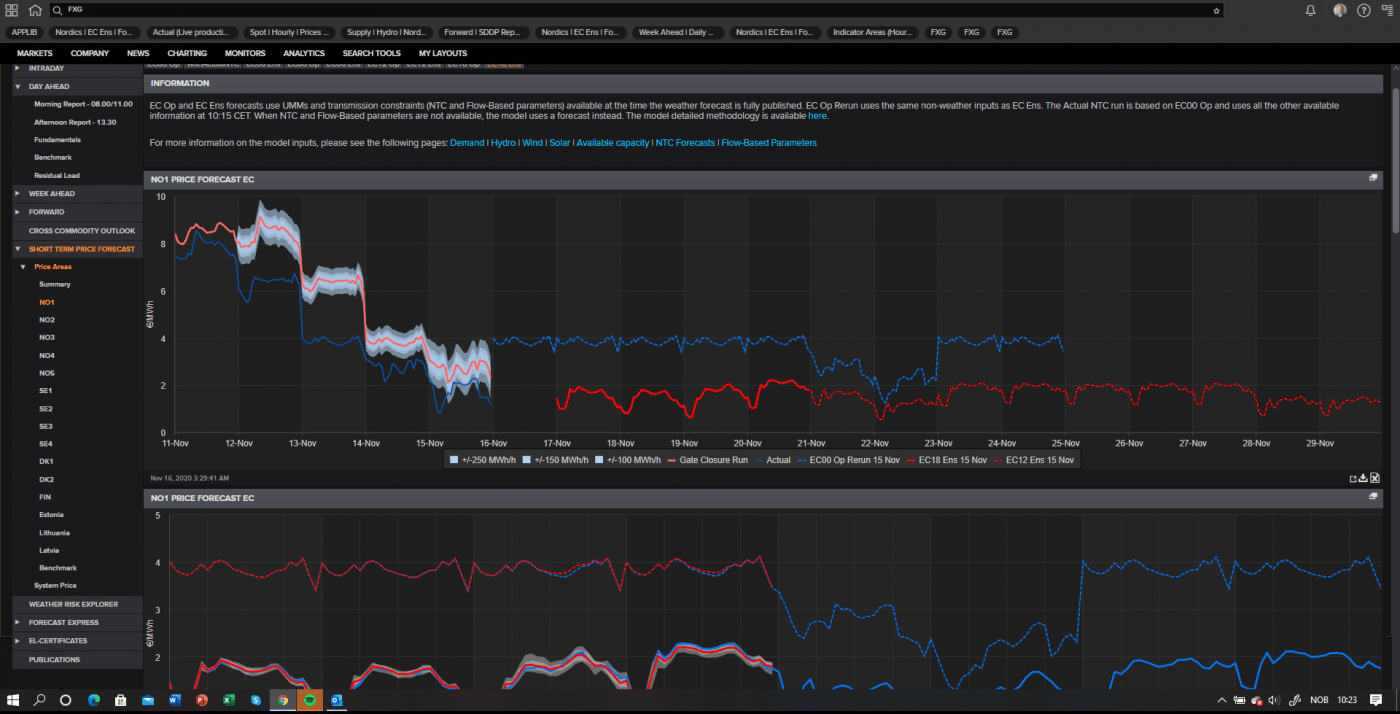Toggle the +/-250 MWh/h legend series
The image size is (1400, 714).
tap(481, 460)
